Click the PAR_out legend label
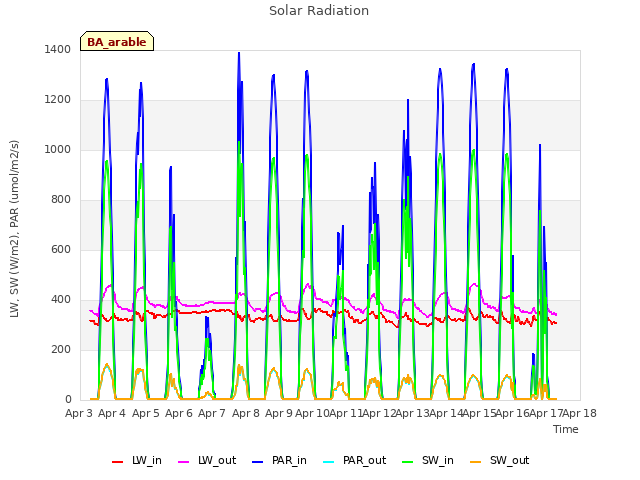Viewport: 640px width, 480px height. [364, 461]
